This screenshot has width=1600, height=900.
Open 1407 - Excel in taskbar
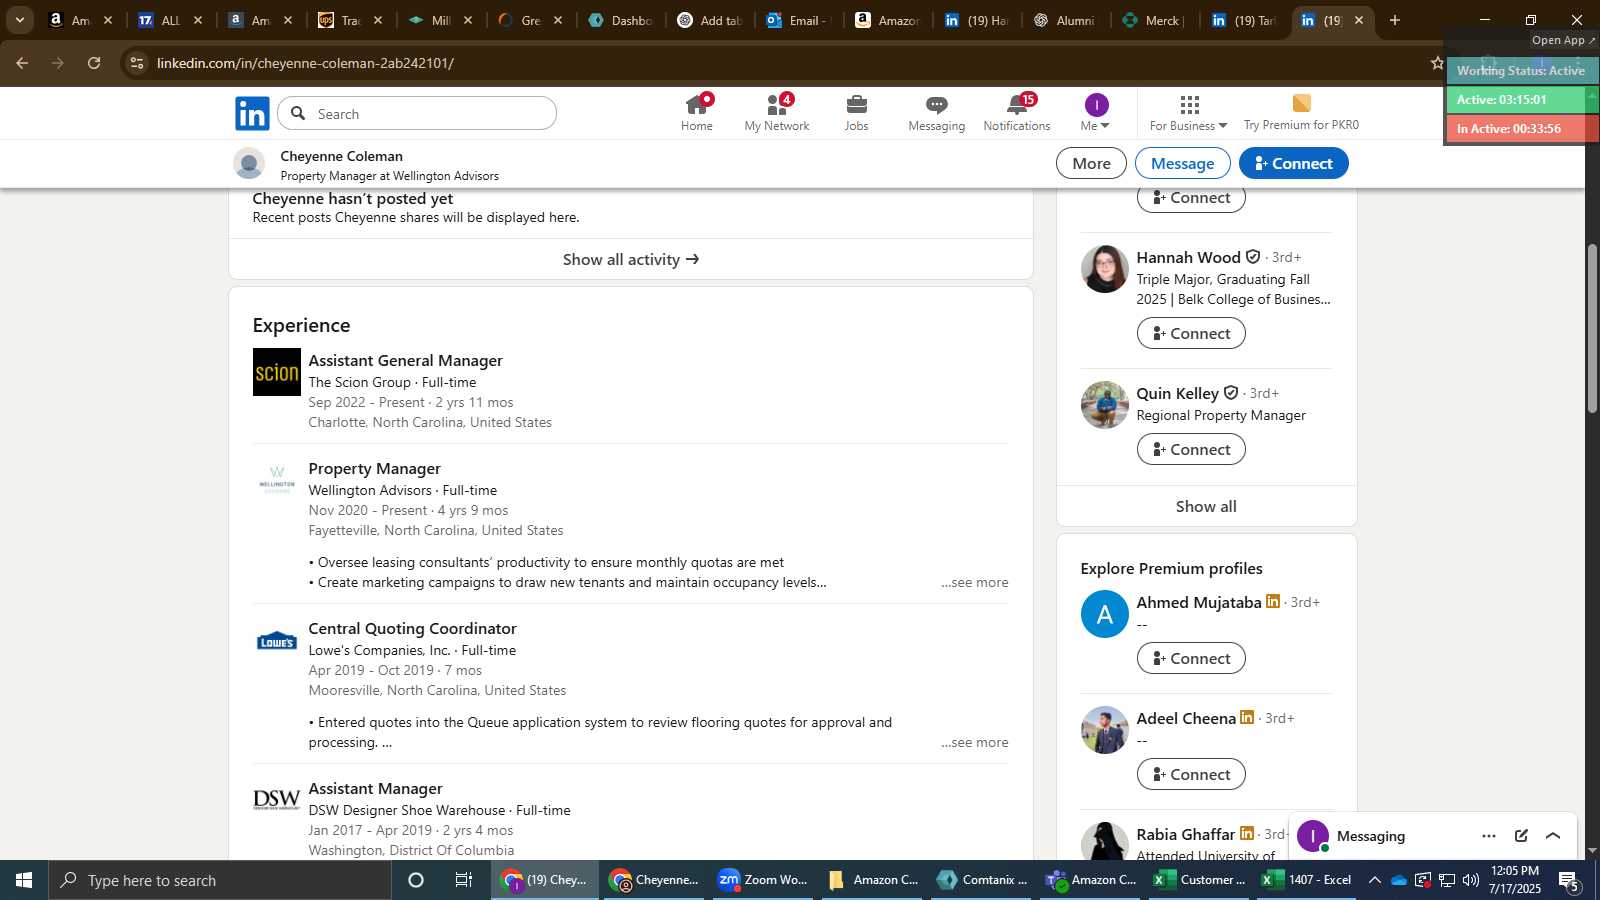coord(1307,880)
